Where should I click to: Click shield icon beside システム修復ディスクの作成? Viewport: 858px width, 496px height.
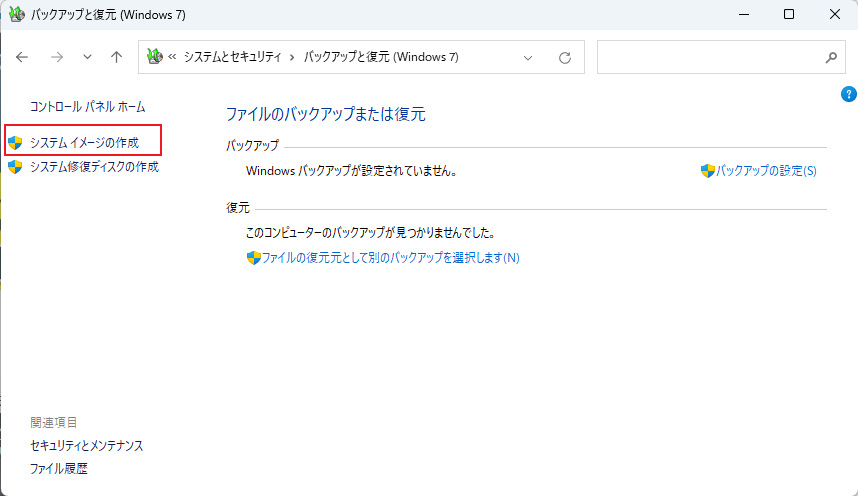[15, 166]
